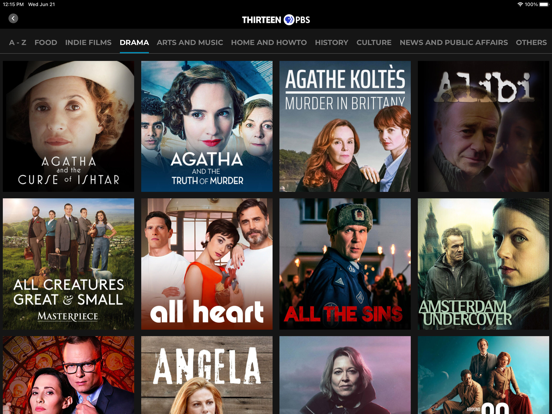Open the All the Sins poster
This screenshot has height=414, width=552.
[x=345, y=264]
